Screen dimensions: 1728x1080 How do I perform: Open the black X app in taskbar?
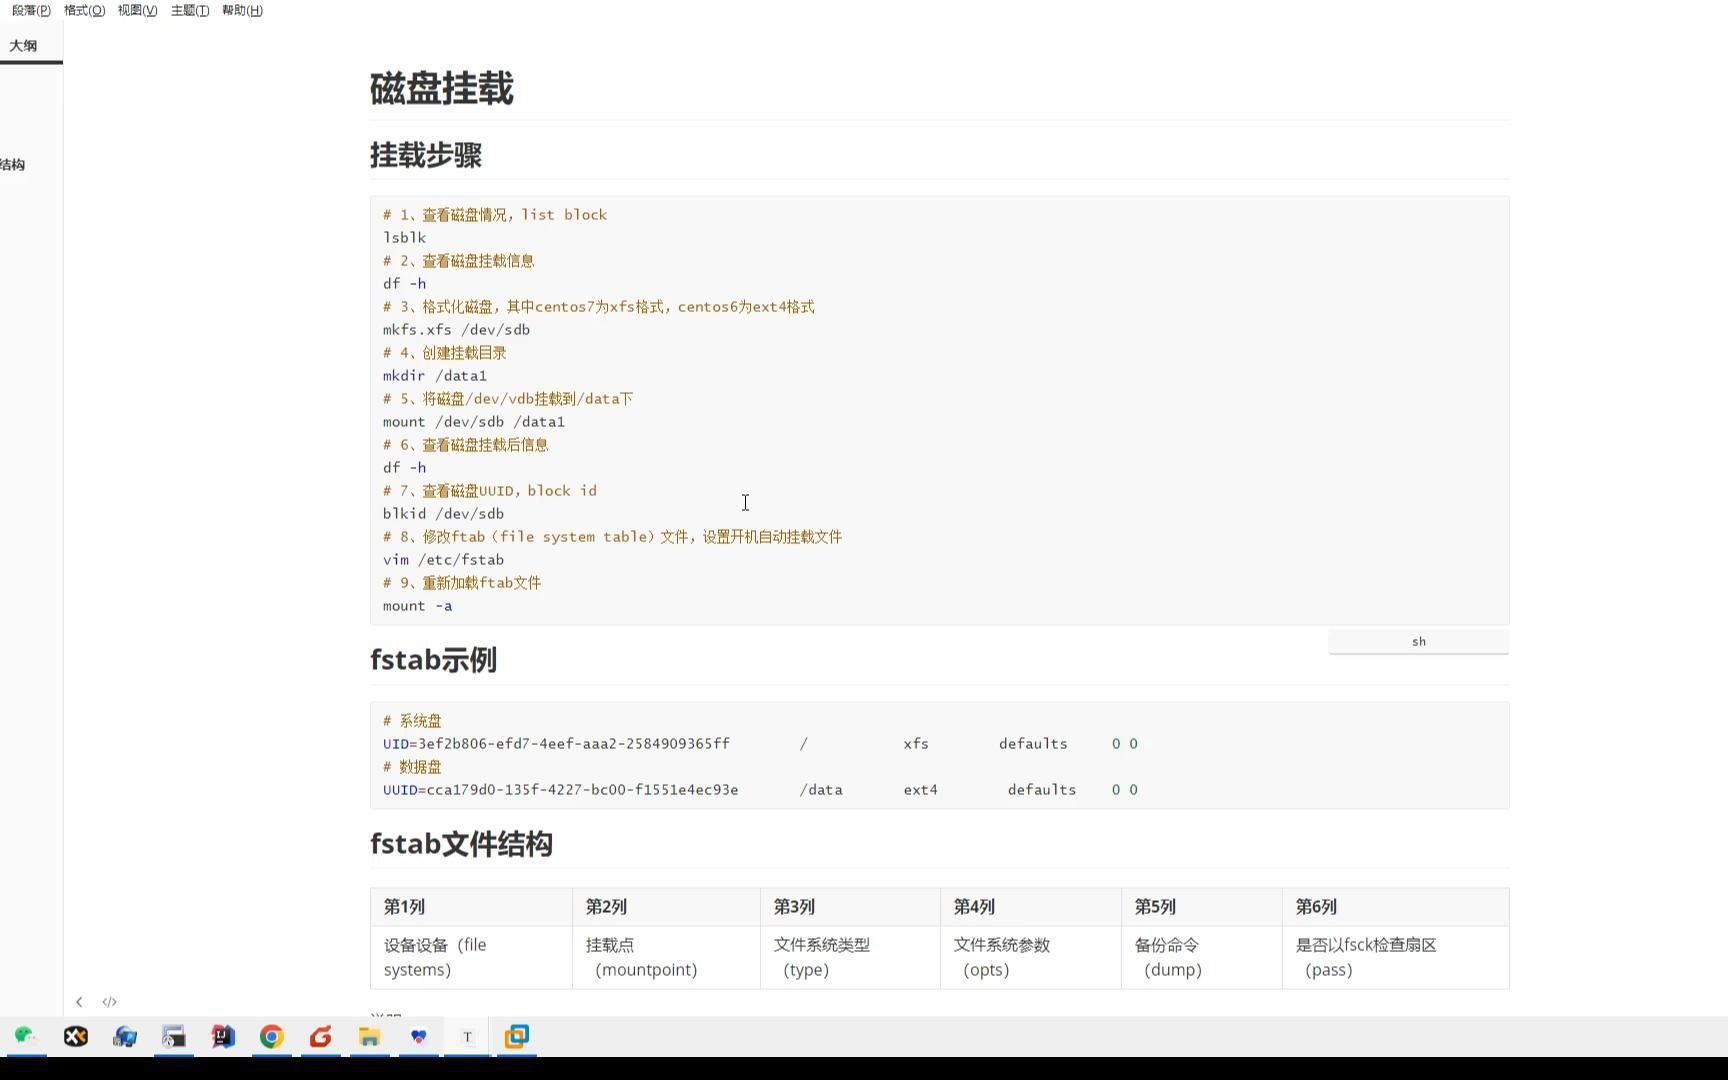76,1037
